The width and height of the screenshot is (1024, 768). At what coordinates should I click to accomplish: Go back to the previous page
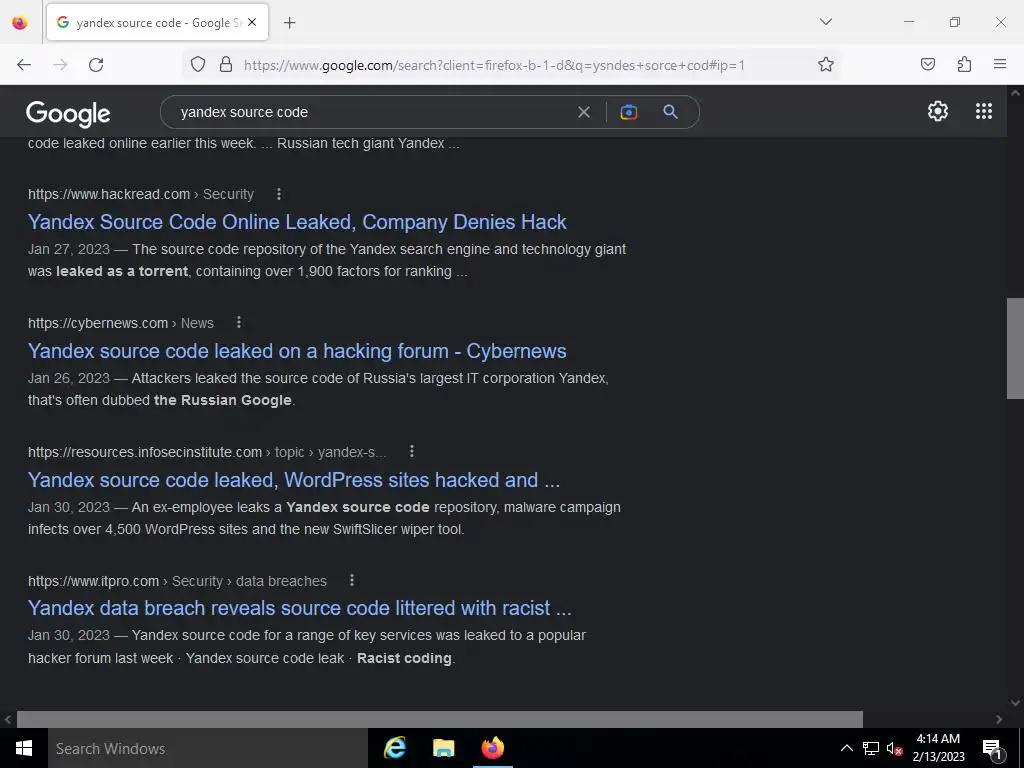point(24,65)
